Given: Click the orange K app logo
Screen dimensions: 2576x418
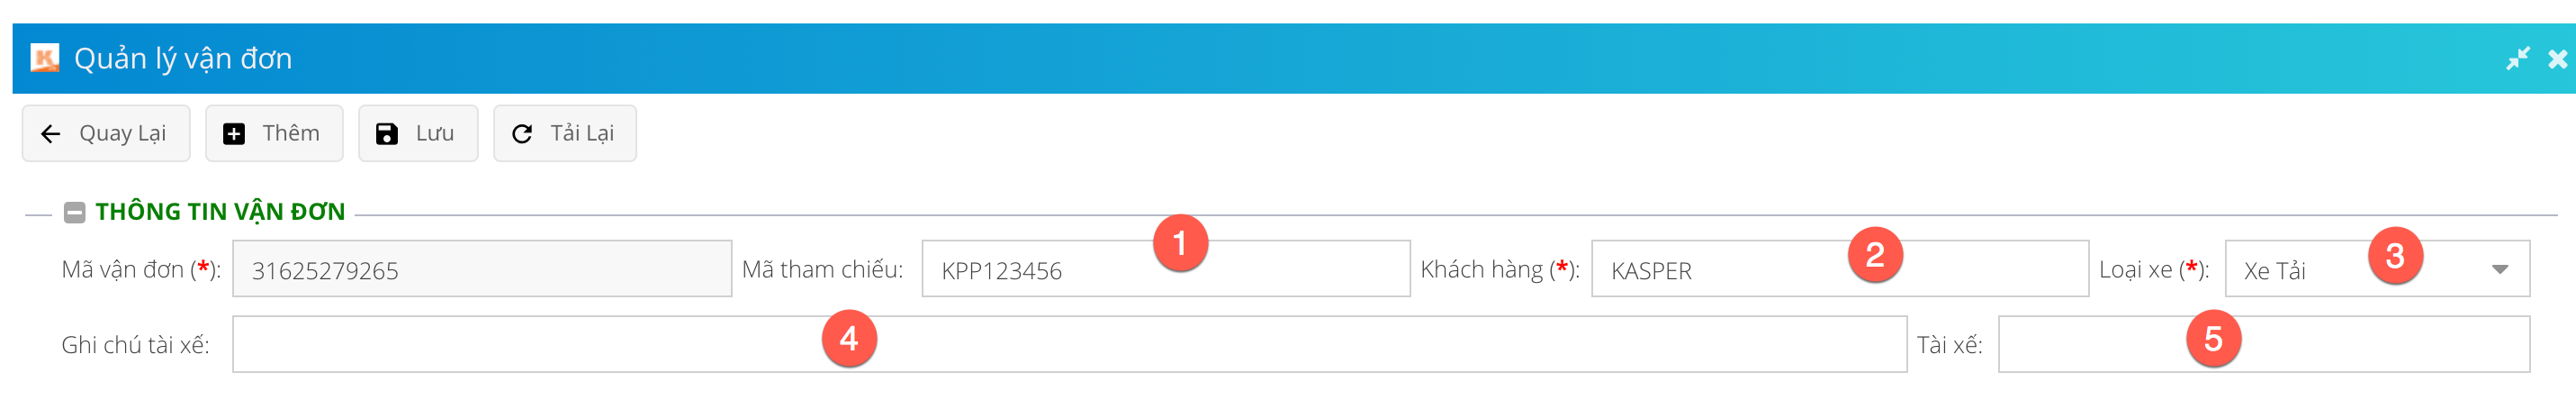Looking at the screenshot, I should [x=45, y=58].
